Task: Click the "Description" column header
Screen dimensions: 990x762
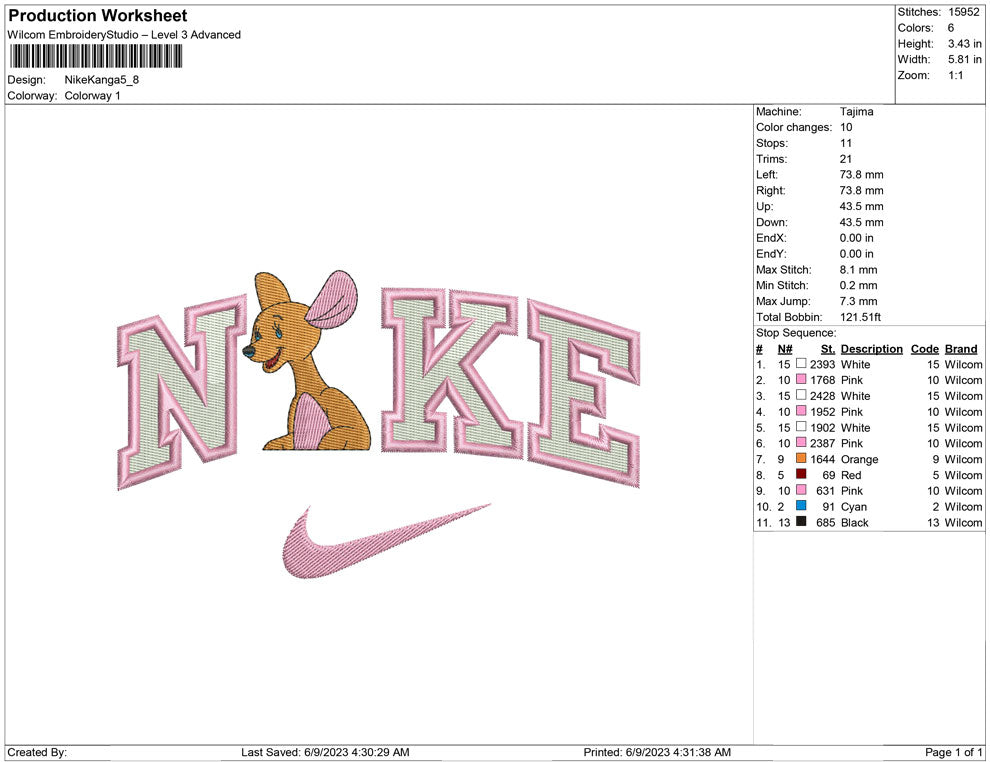Action: [x=872, y=349]
